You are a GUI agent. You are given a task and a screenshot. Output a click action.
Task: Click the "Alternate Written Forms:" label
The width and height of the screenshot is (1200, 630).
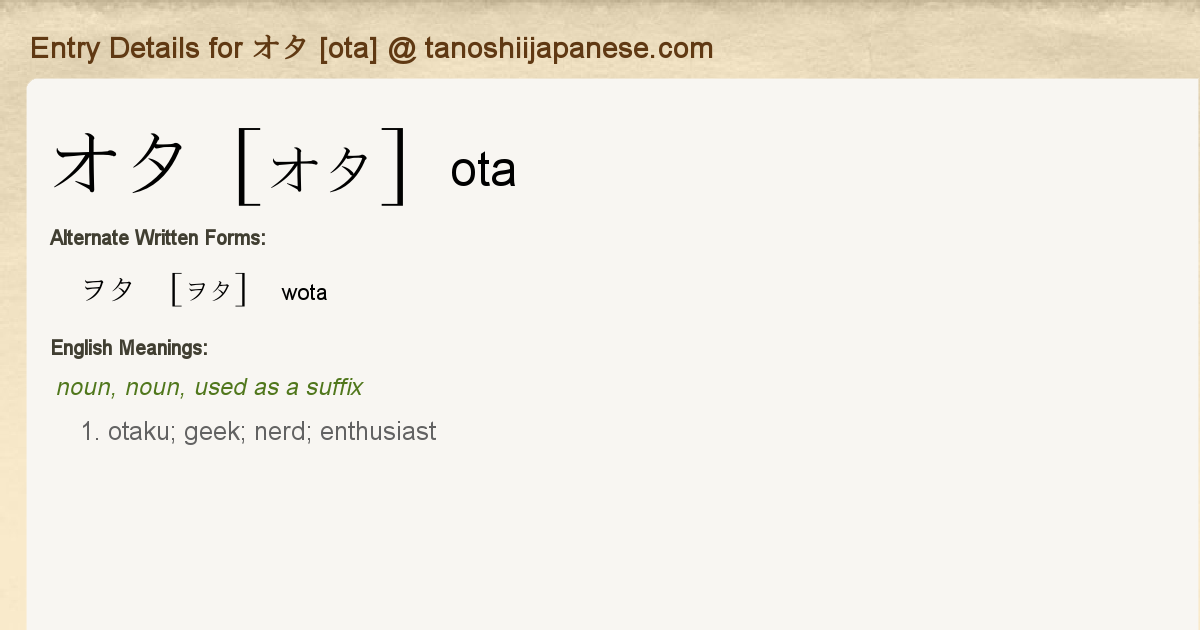pos(158,238)
